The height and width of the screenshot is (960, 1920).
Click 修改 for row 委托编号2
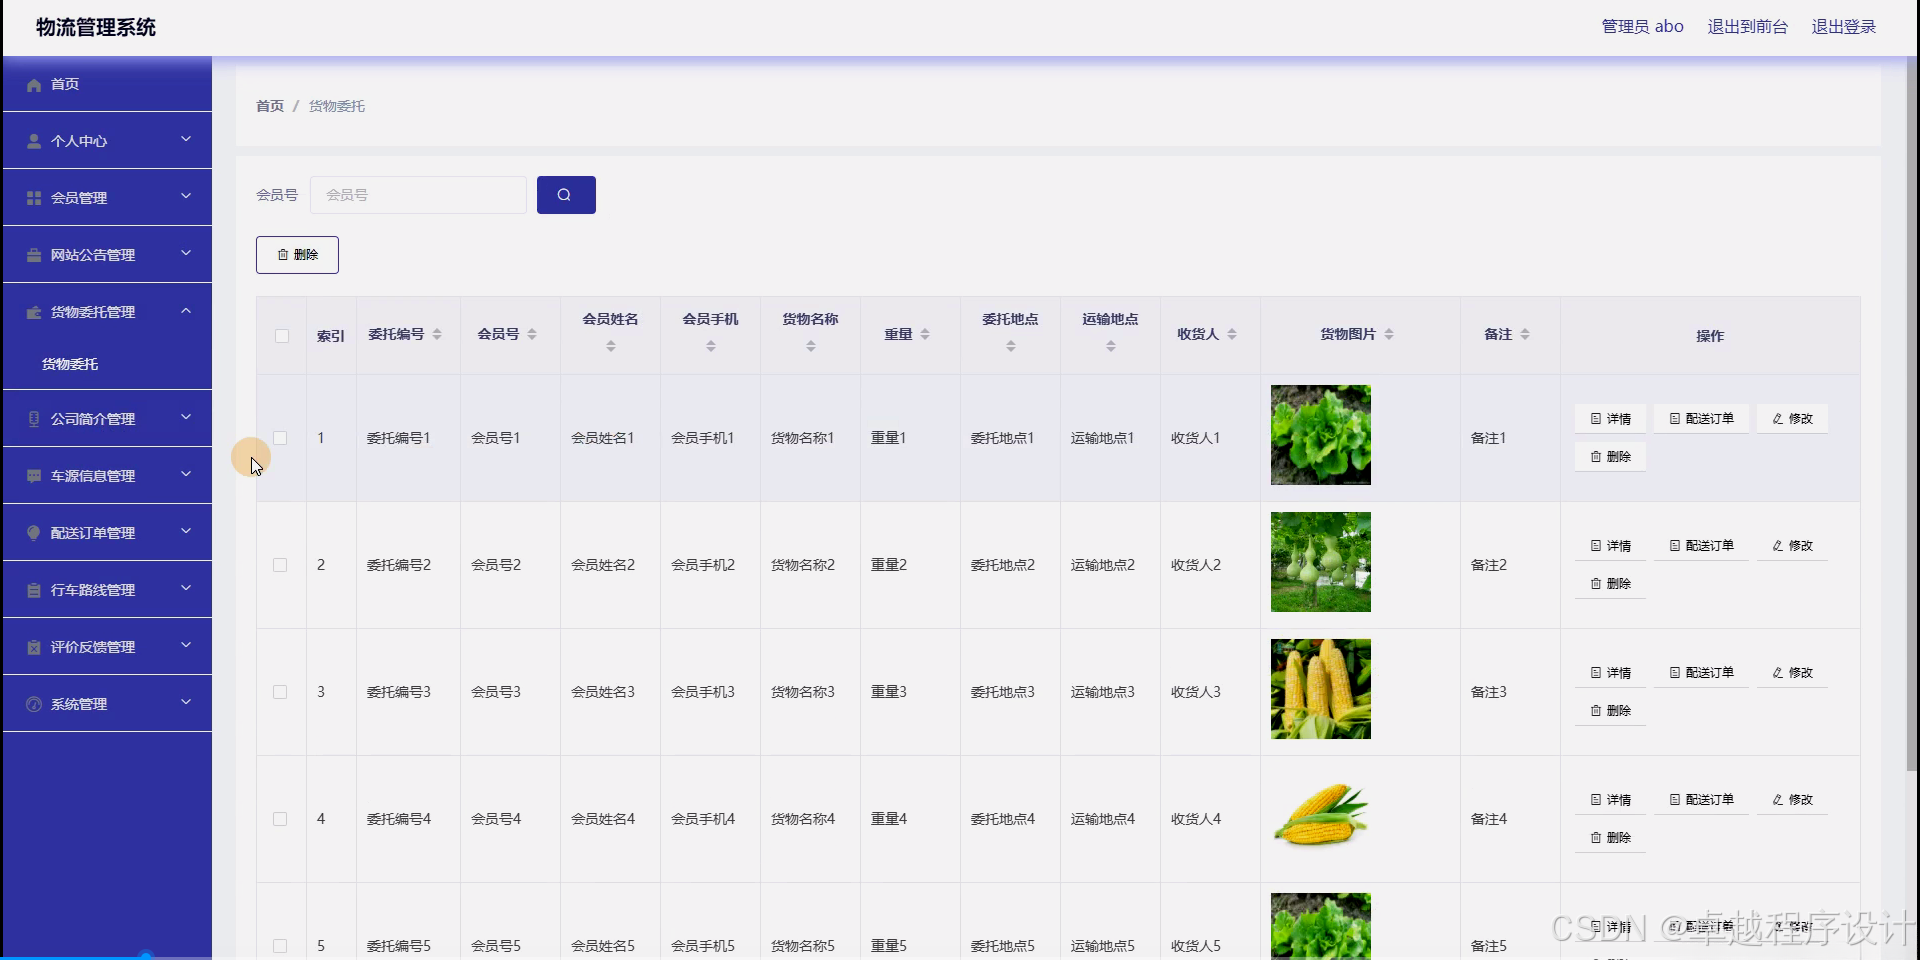pyautogui.click(x=1792, y=546)
